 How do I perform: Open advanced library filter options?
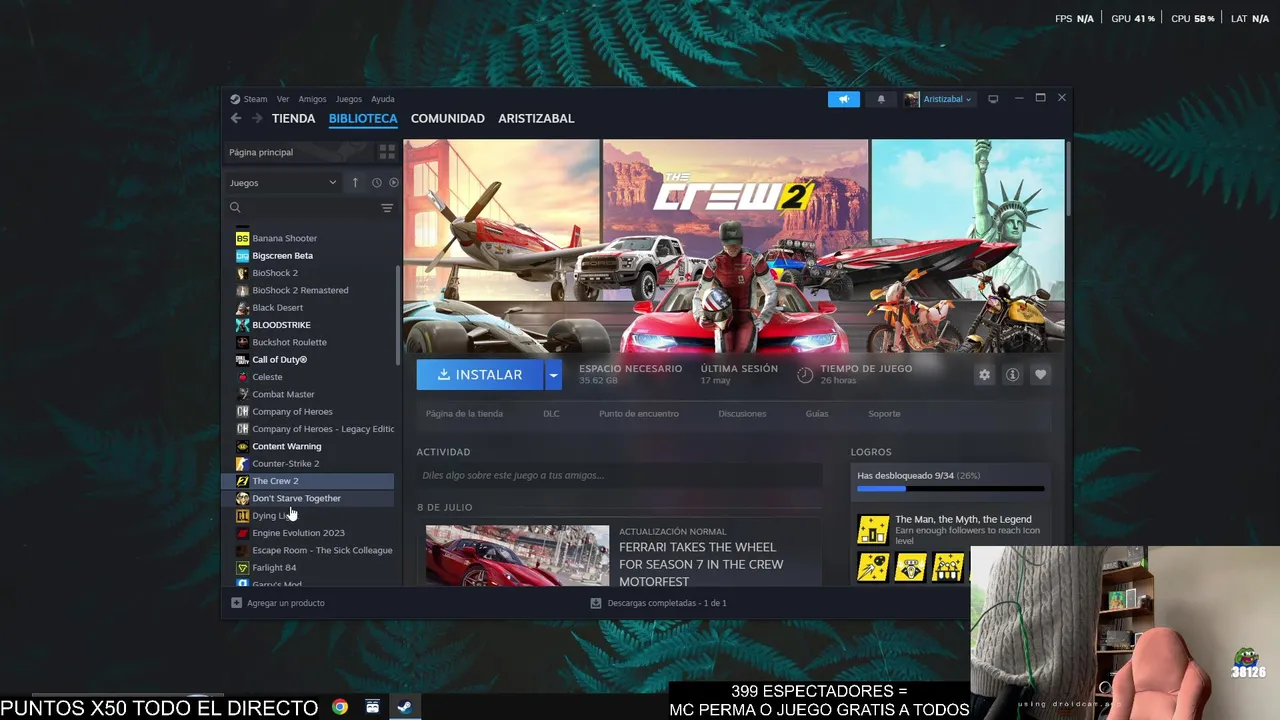pyautogui.click(x=387, y=208)
